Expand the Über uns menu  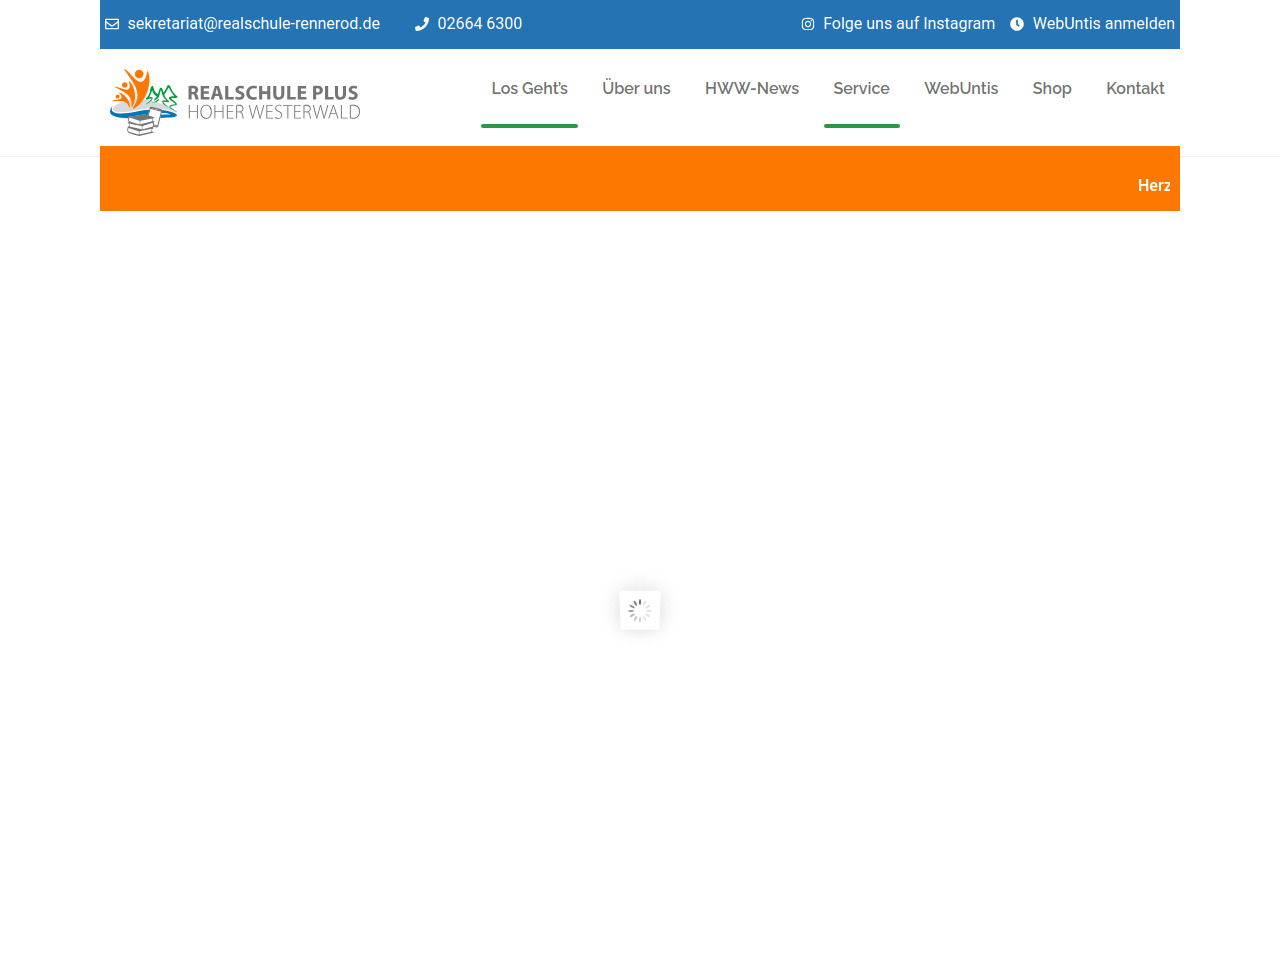coord(636,88)
